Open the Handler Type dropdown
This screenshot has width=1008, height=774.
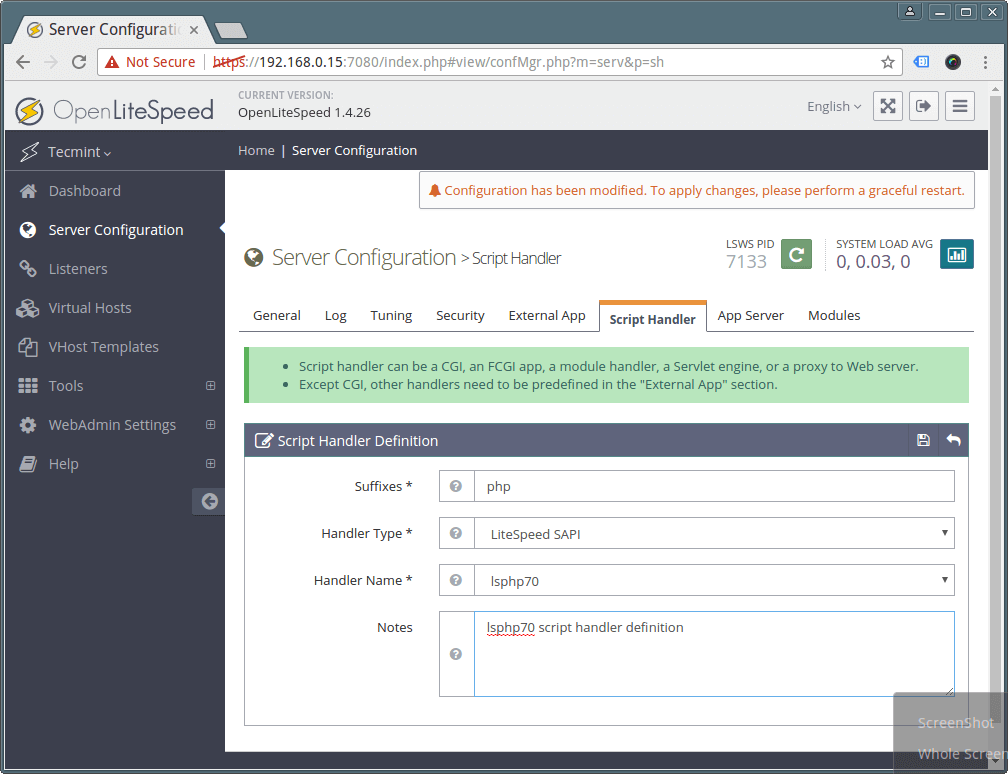[714, 534]
